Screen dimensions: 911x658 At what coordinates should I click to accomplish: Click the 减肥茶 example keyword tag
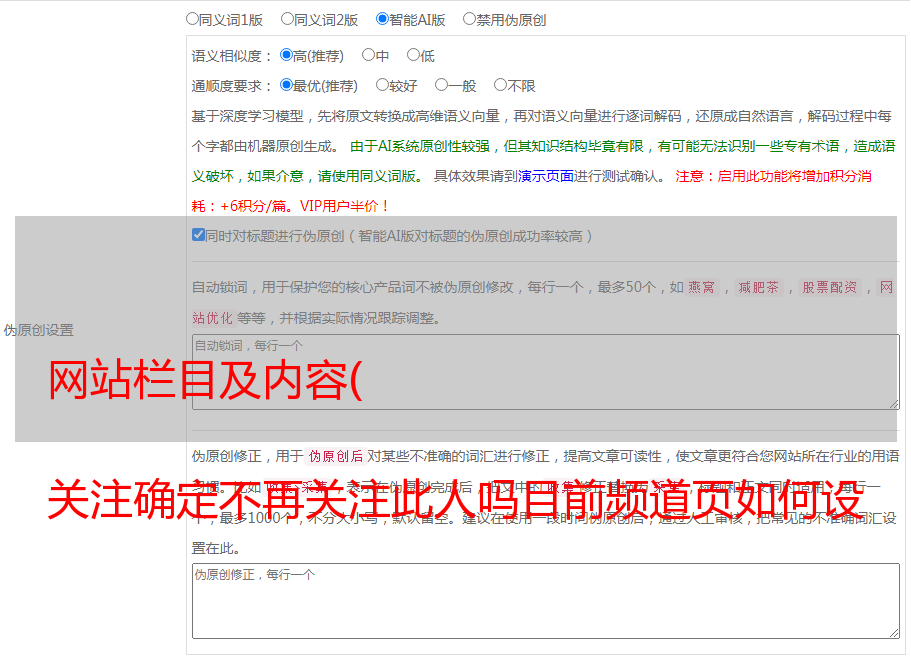(758, 288)
